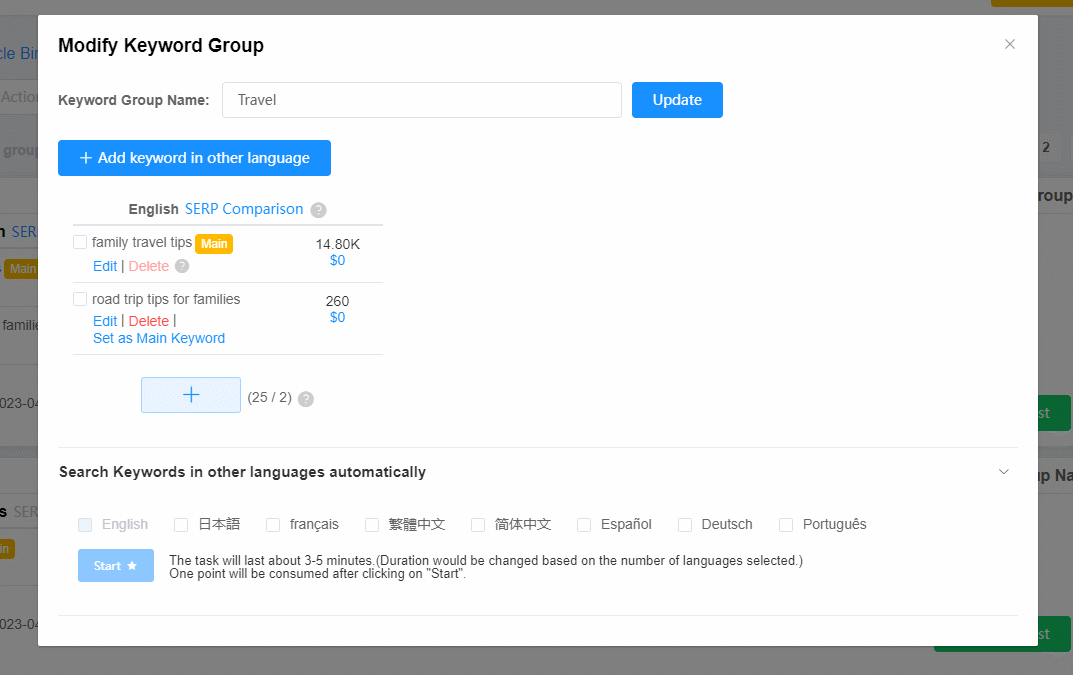Enable the 日本語 language checkbox

(x=181, y=525)
